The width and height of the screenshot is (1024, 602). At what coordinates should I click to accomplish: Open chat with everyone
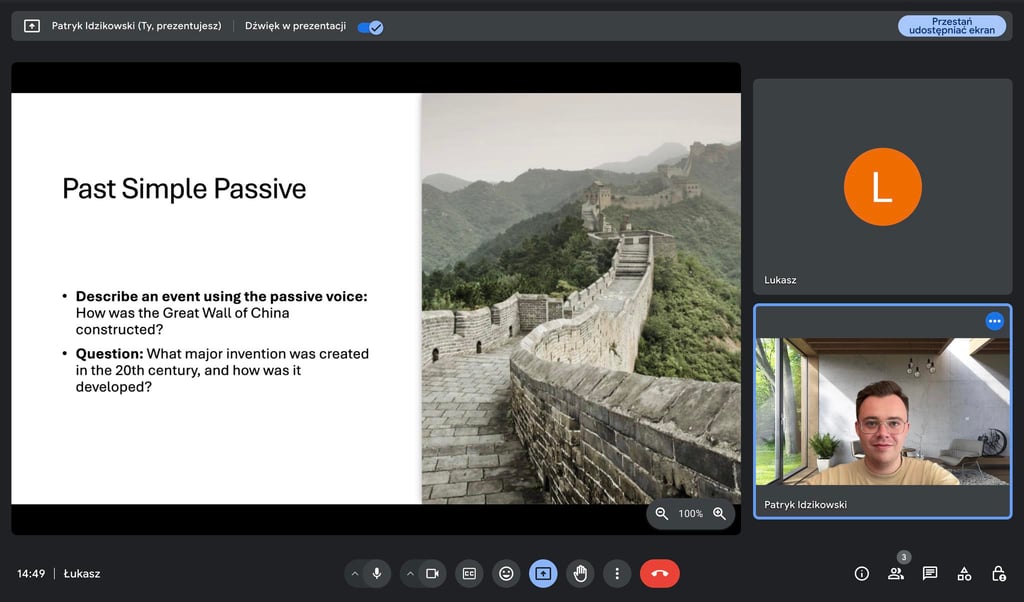click(930, 573)
